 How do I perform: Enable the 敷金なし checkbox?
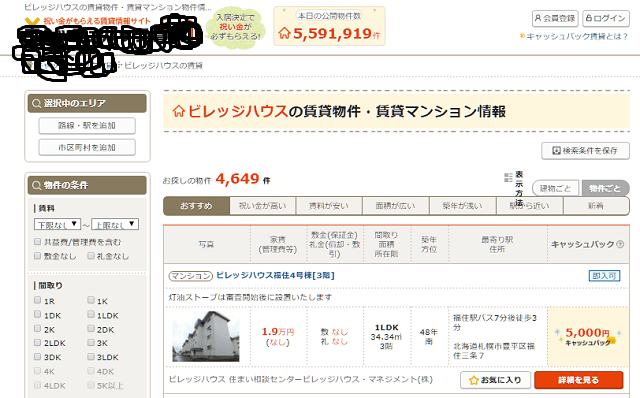[38, 256]
